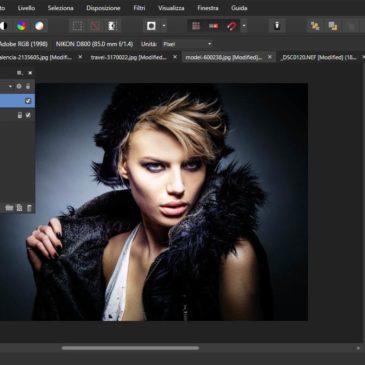Click the yellow arrange layers icon
The width and height of the screenshot is (365, 365).
tap(315, 26)
